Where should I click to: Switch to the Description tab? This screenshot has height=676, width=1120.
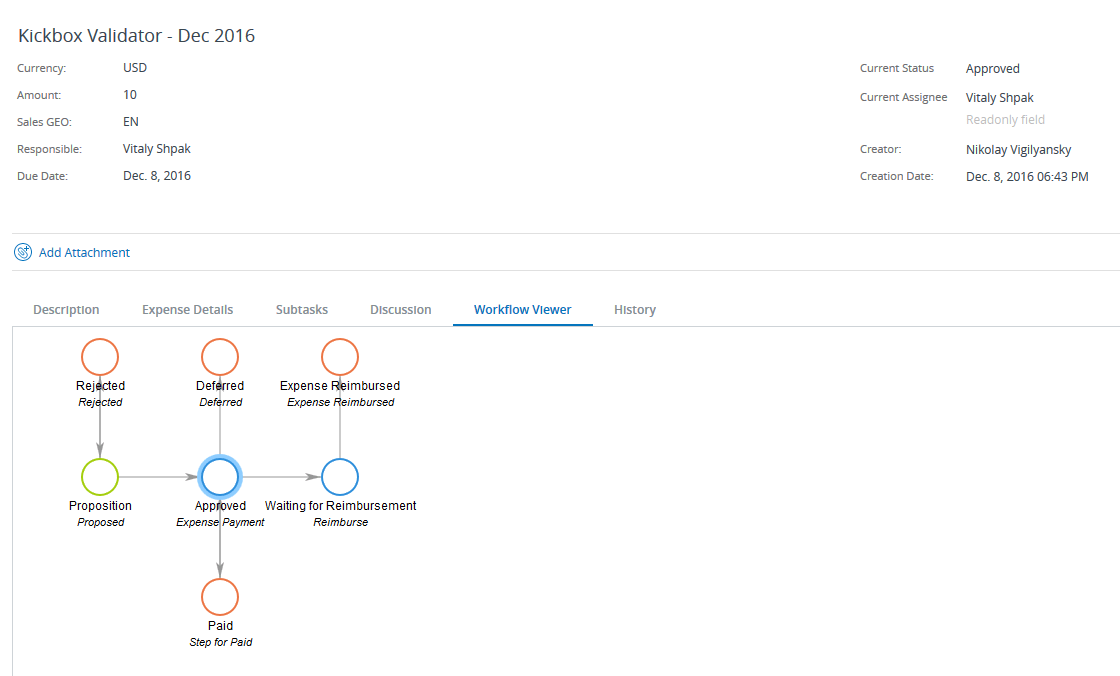pos(66,309)
